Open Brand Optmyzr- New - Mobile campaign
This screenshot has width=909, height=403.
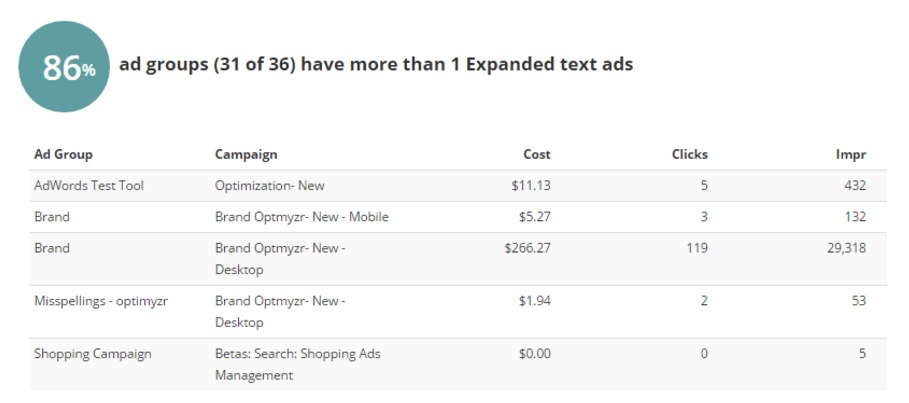coord(301,217)
